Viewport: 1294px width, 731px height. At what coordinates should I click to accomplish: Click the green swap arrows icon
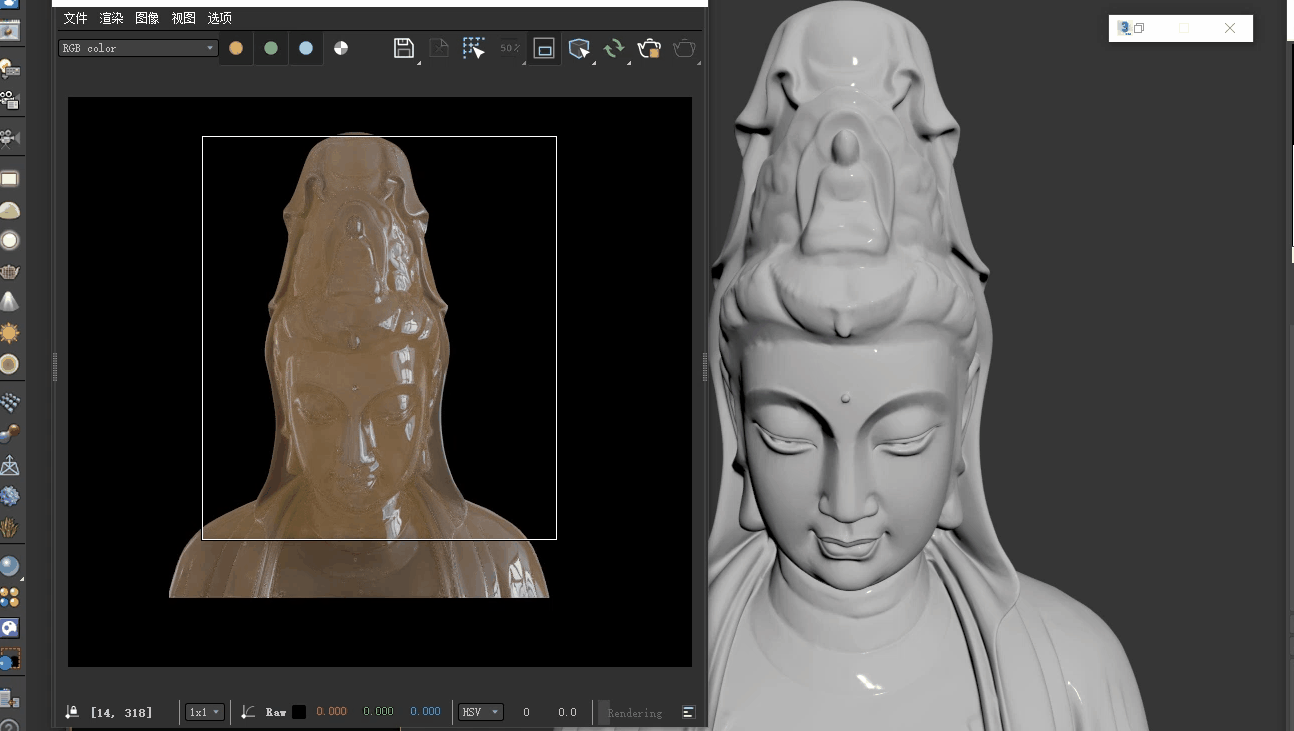(614, 48)
